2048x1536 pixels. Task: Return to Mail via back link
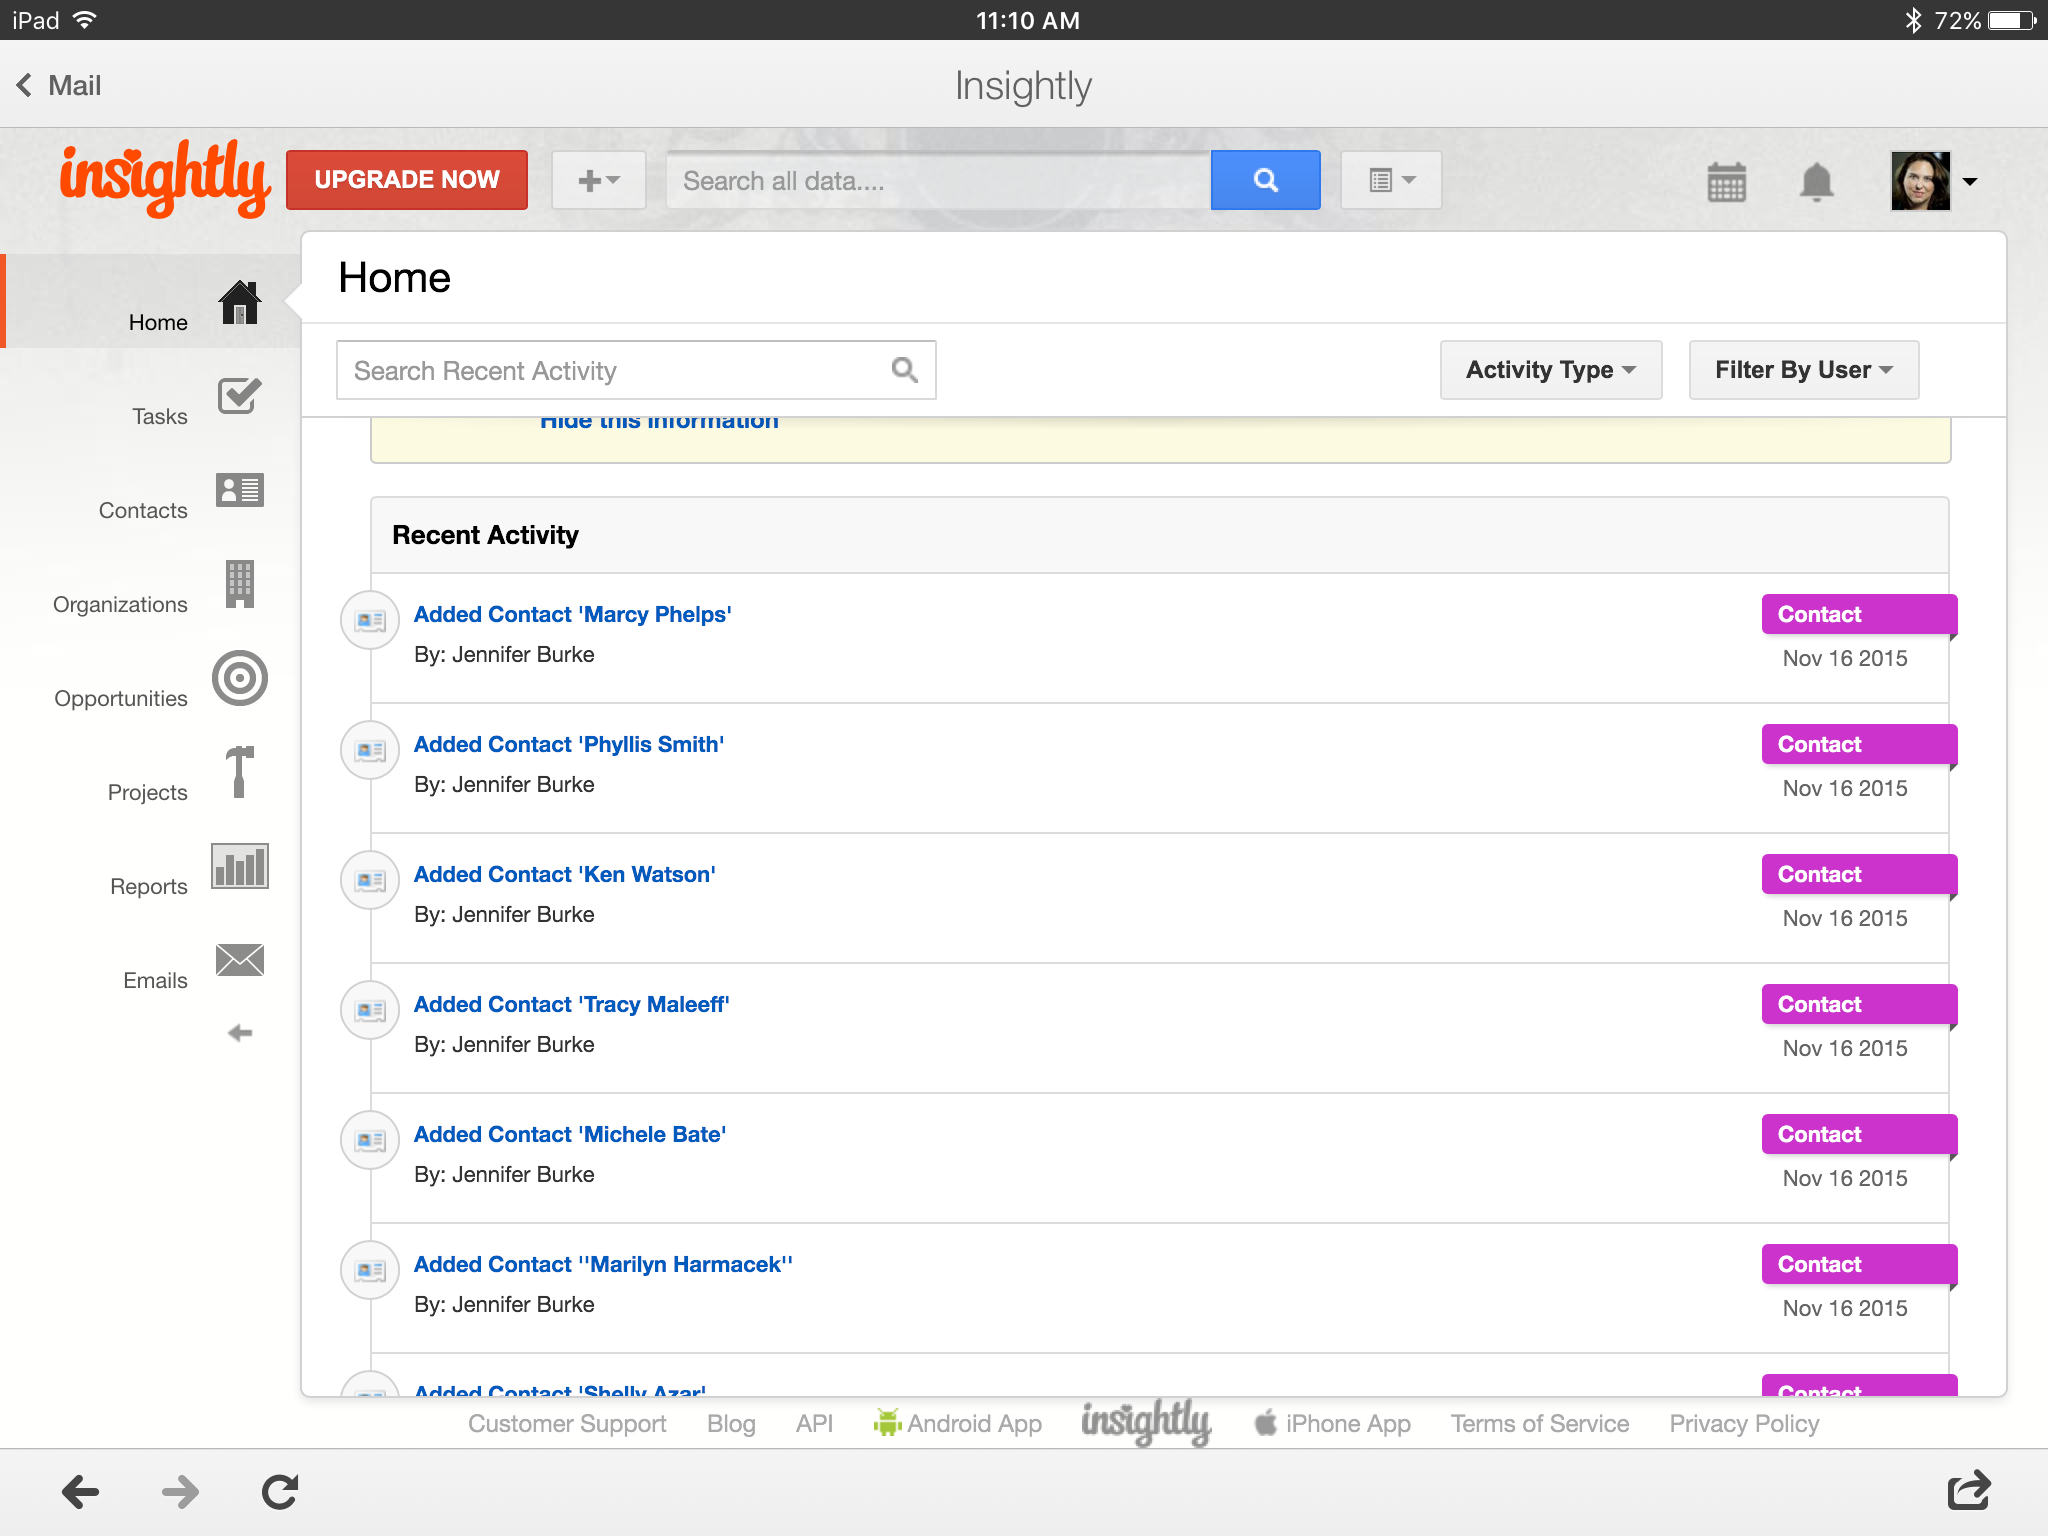59,85
